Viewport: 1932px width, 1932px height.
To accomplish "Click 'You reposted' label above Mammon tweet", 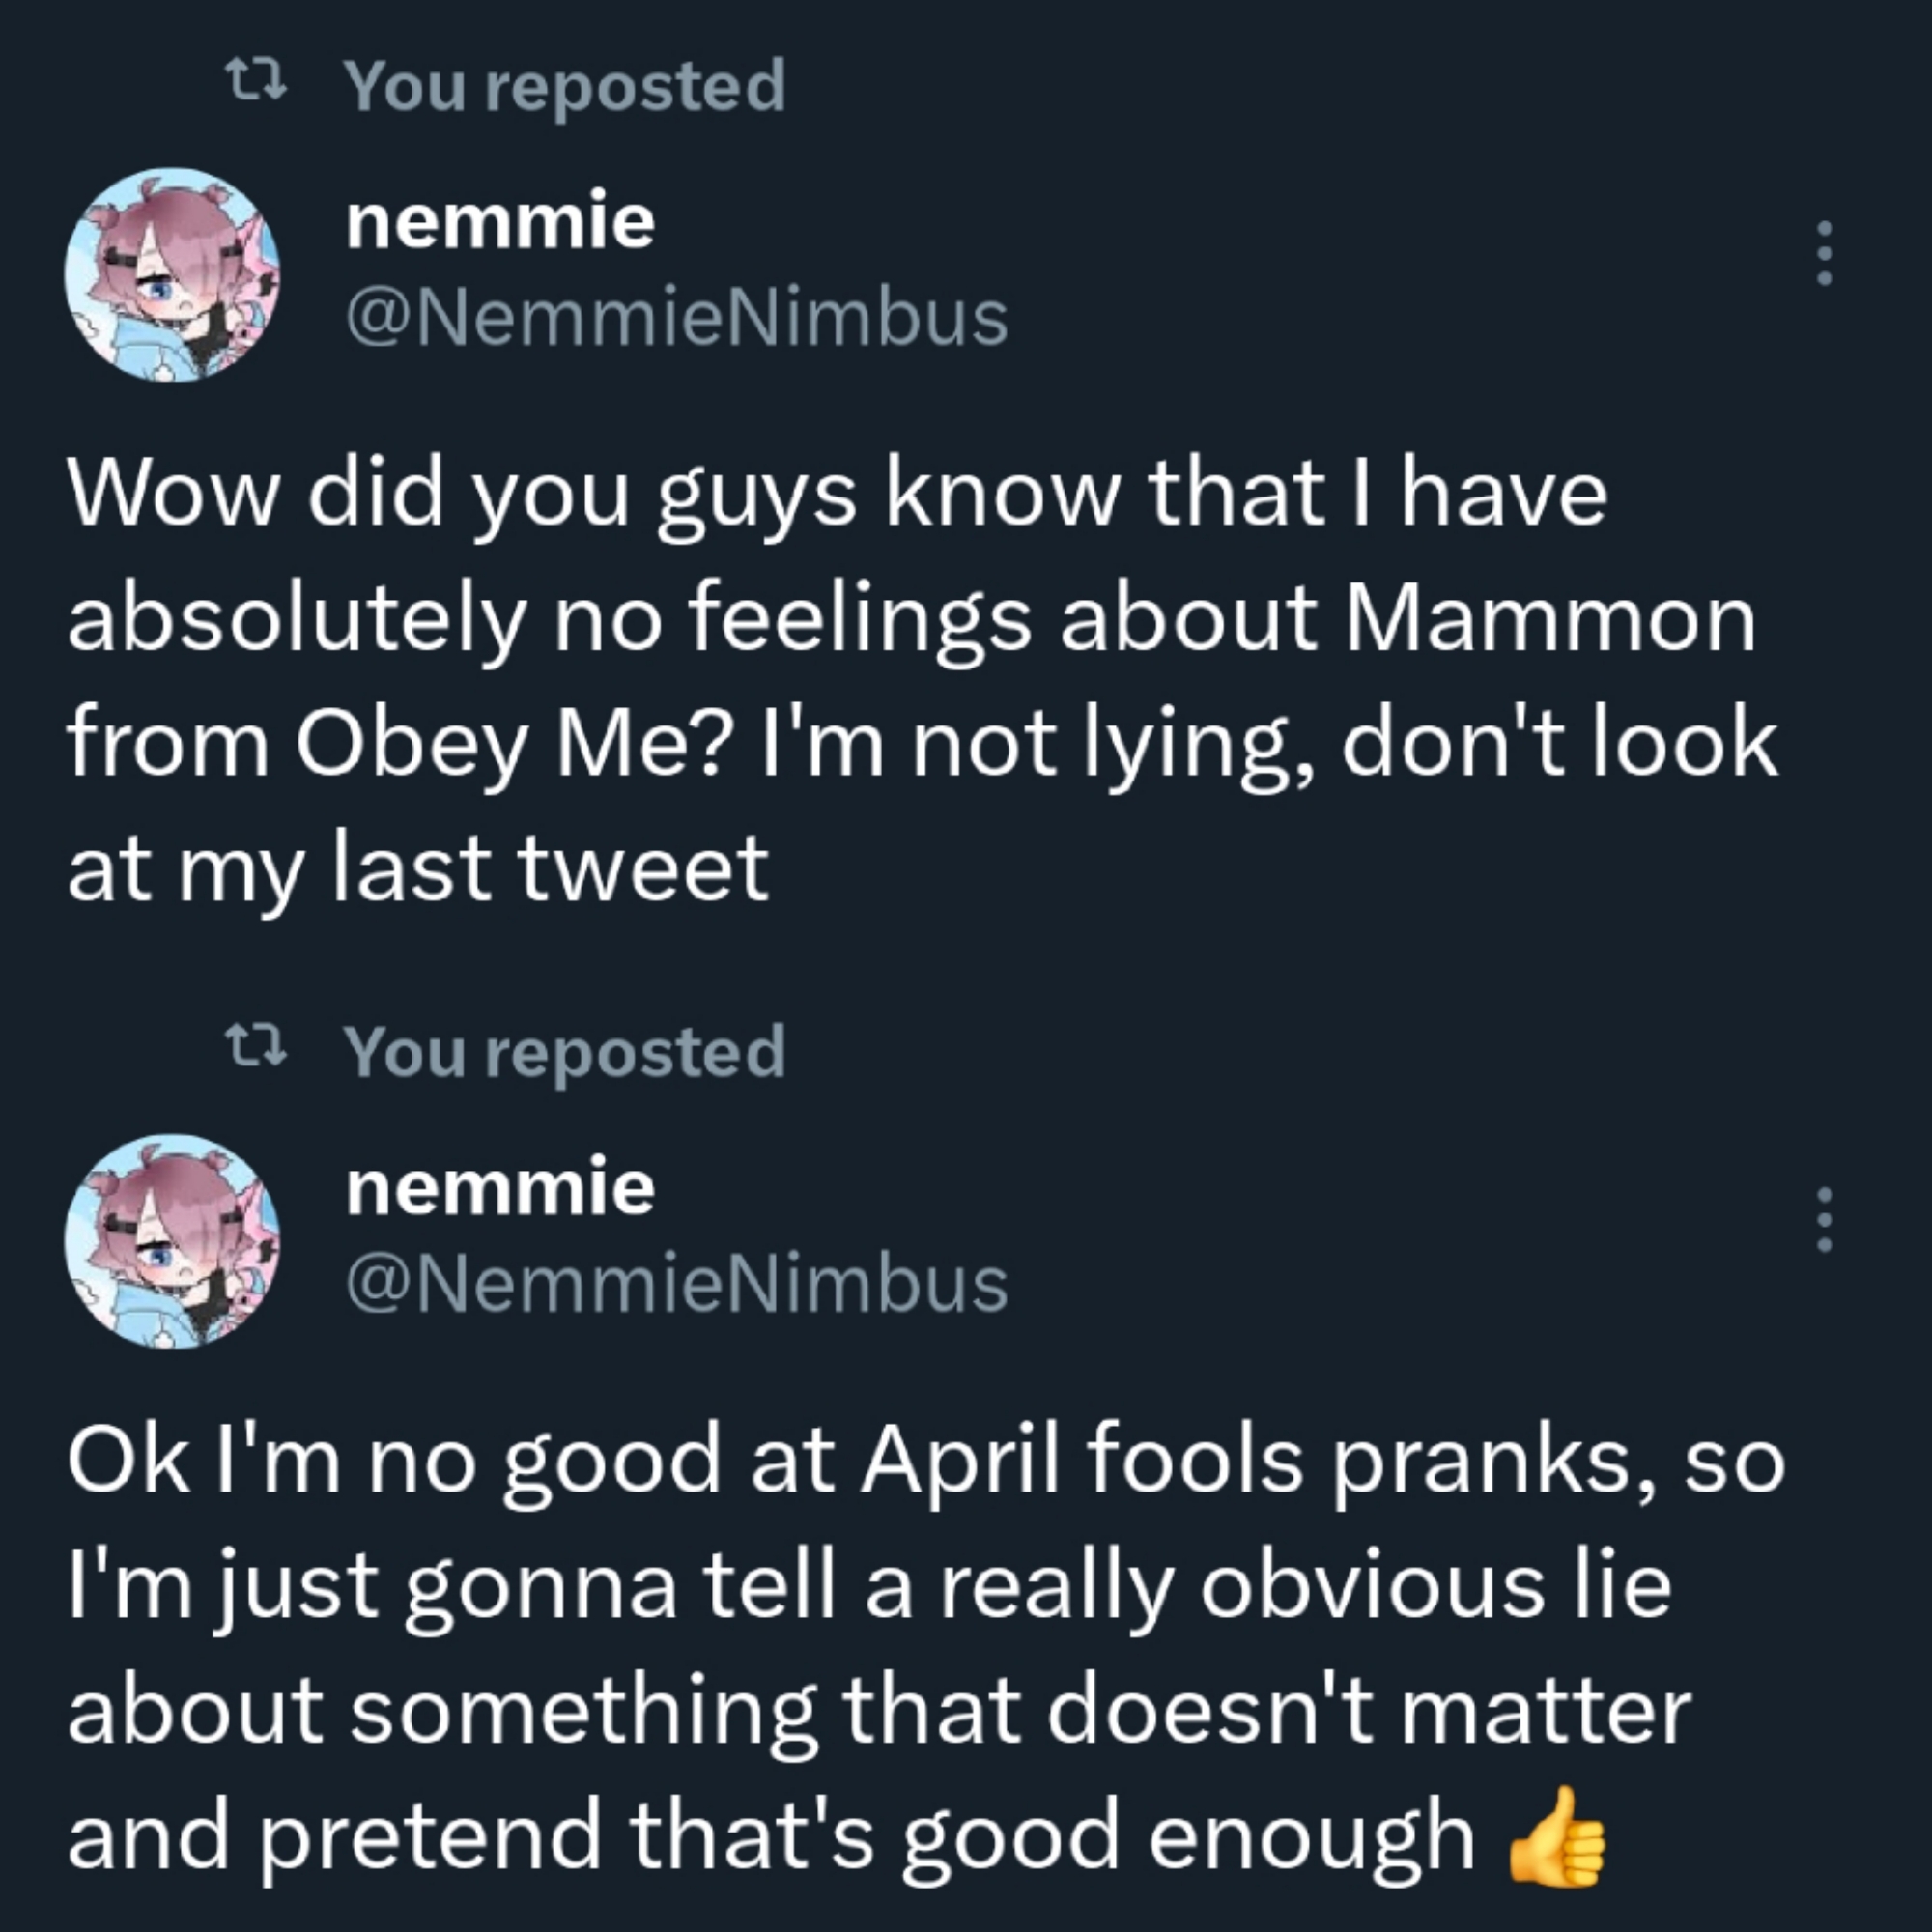I will pyautogui.click(x=565, y=86).
